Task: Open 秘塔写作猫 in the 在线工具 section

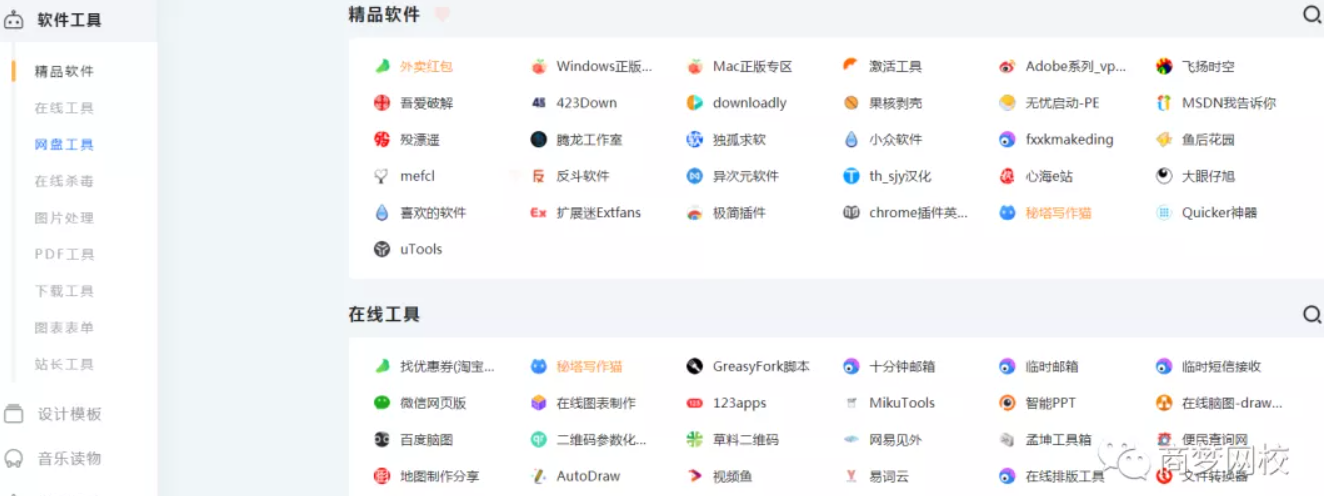Action: 589,366
